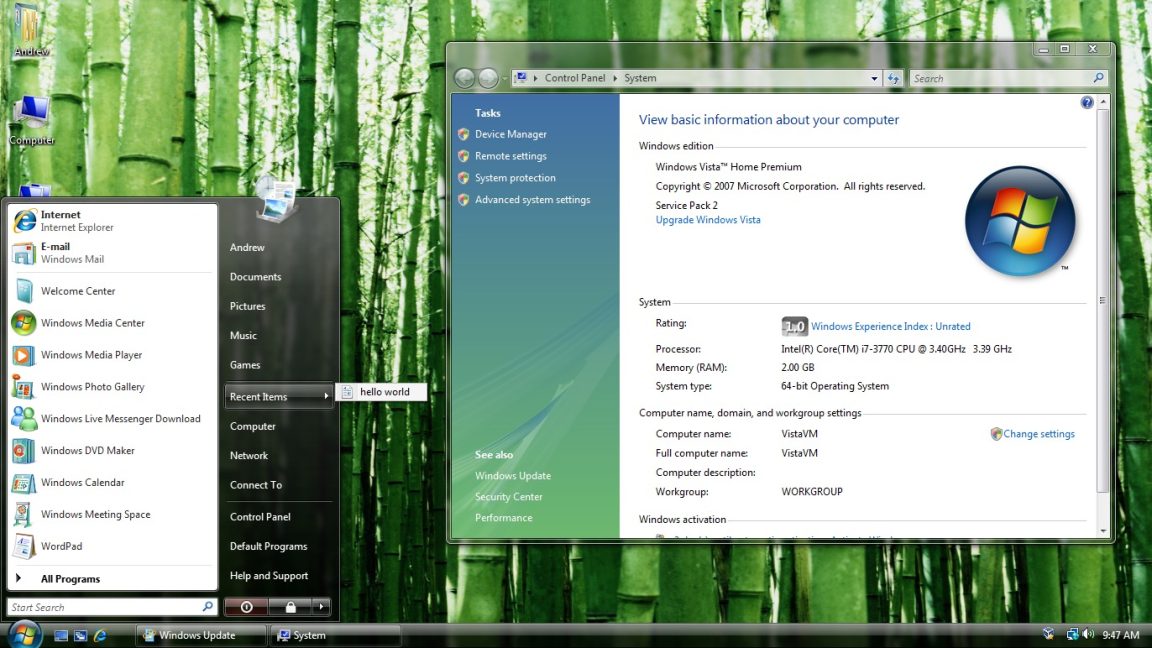1152x648 pixels.
Task: Click the Upgrade Windows Vista link
Action: point(707,219)
